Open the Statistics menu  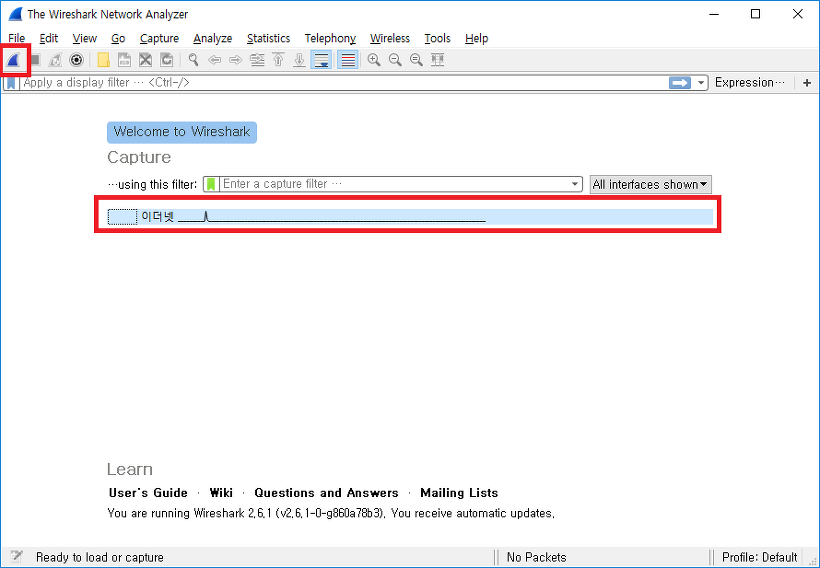tap(268, 38)
